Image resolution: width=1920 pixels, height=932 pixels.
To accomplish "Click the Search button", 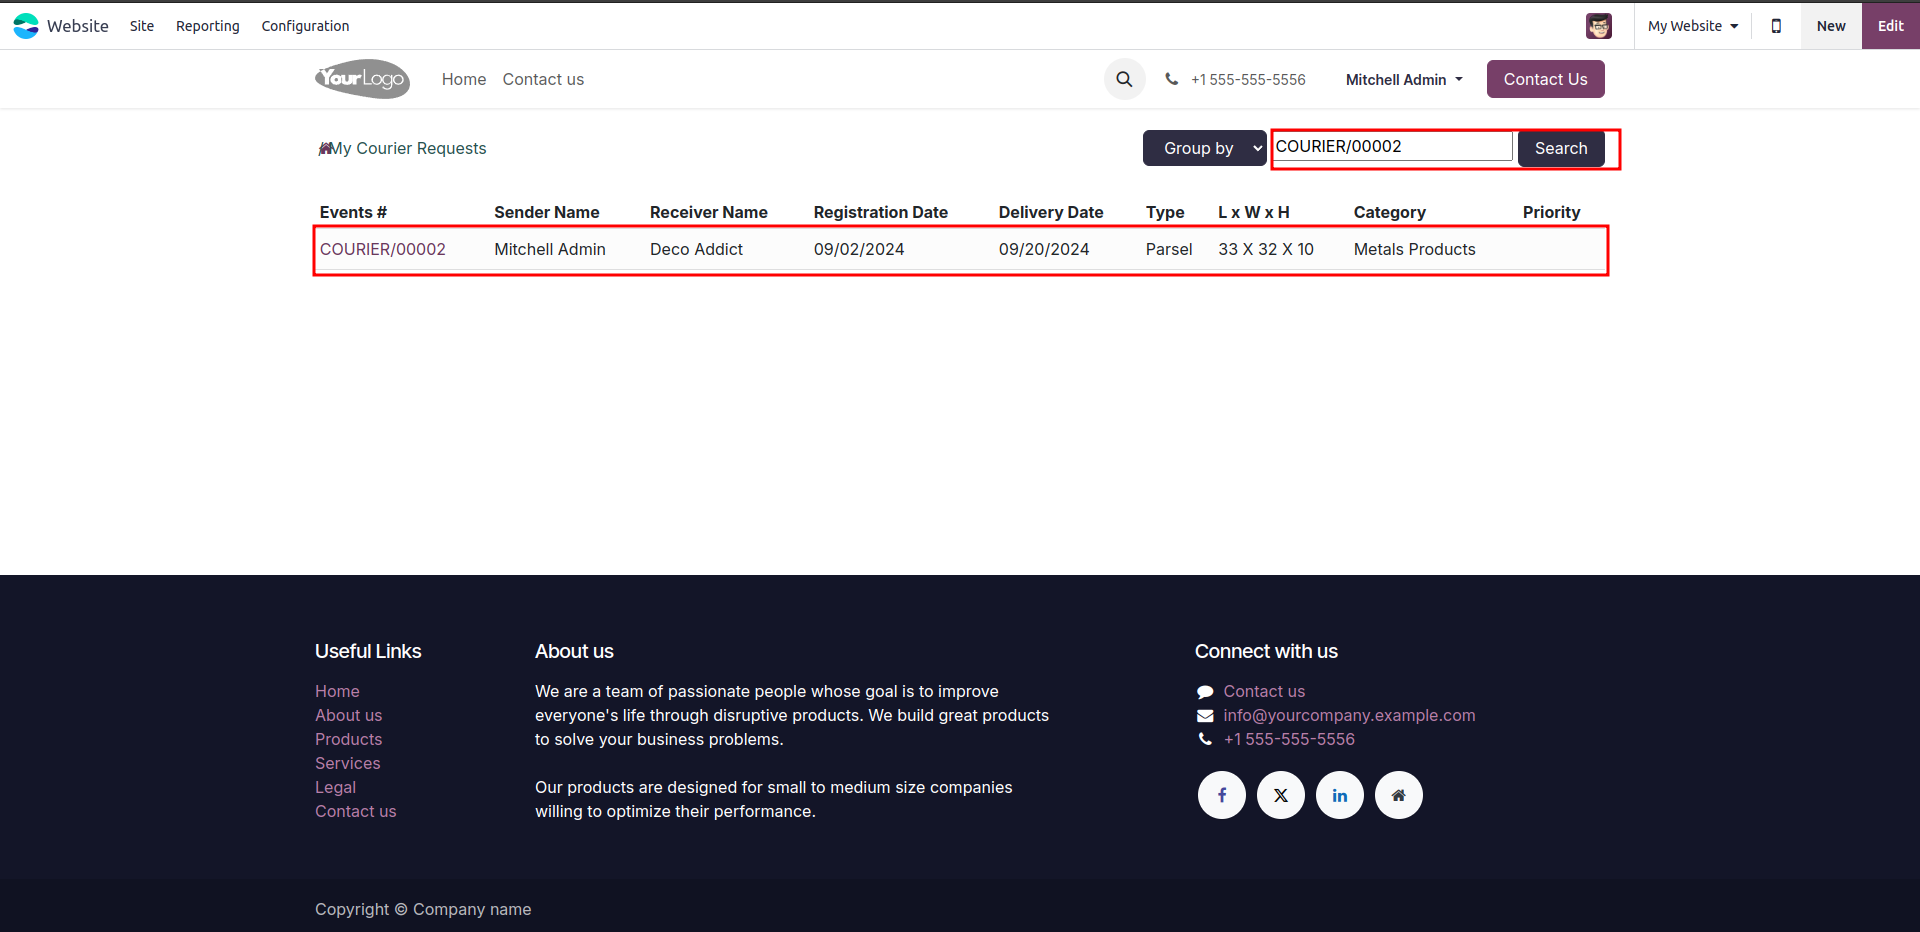I will (x=1561, y=148).
